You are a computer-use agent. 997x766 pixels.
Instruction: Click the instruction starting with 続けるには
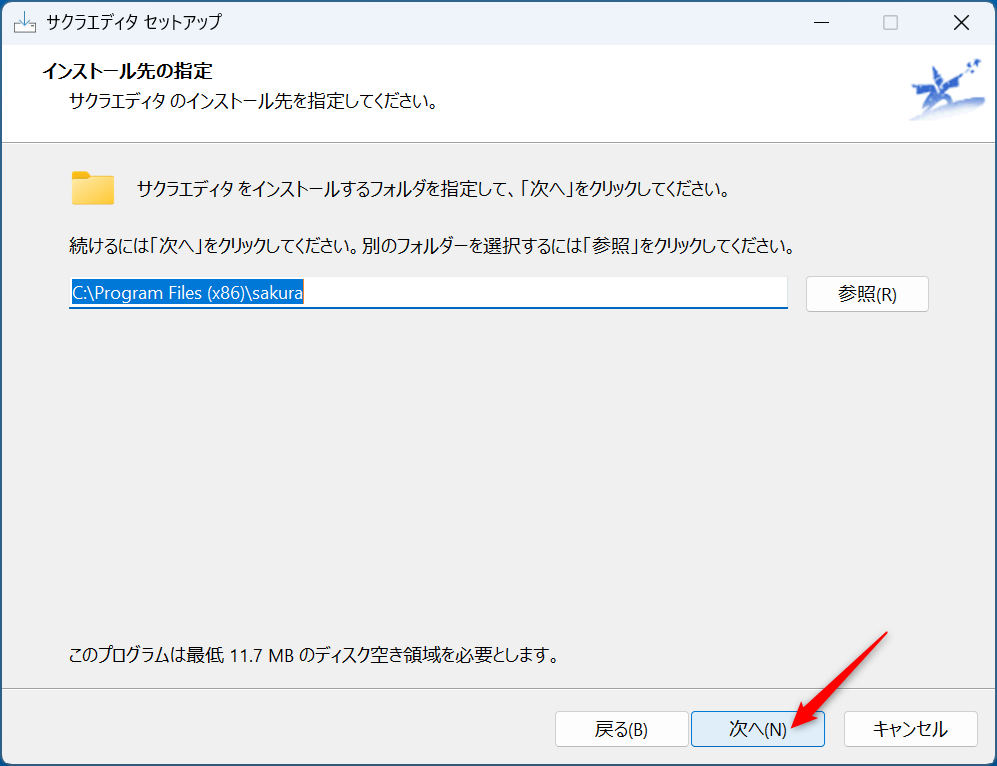[432, 246]
